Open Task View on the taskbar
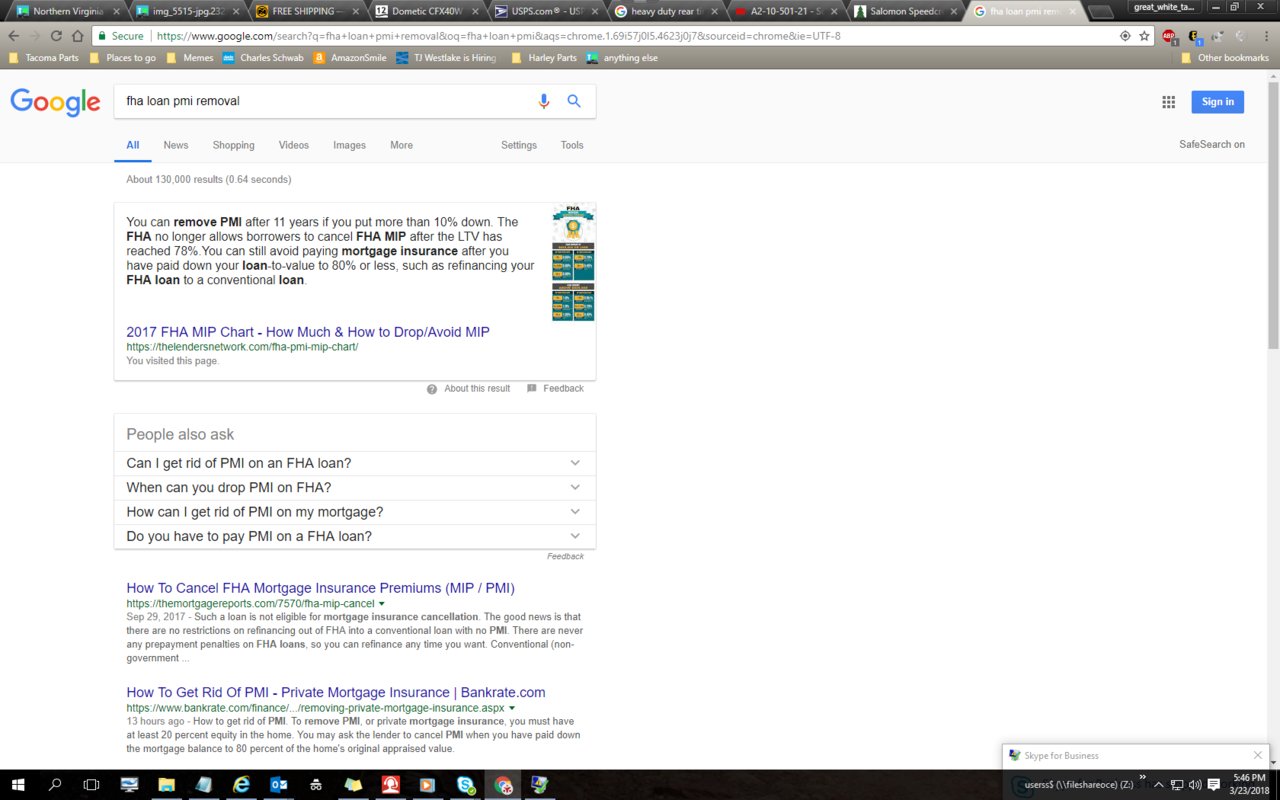This screenshot has width=1280, height=800. [x=91, y=785]
